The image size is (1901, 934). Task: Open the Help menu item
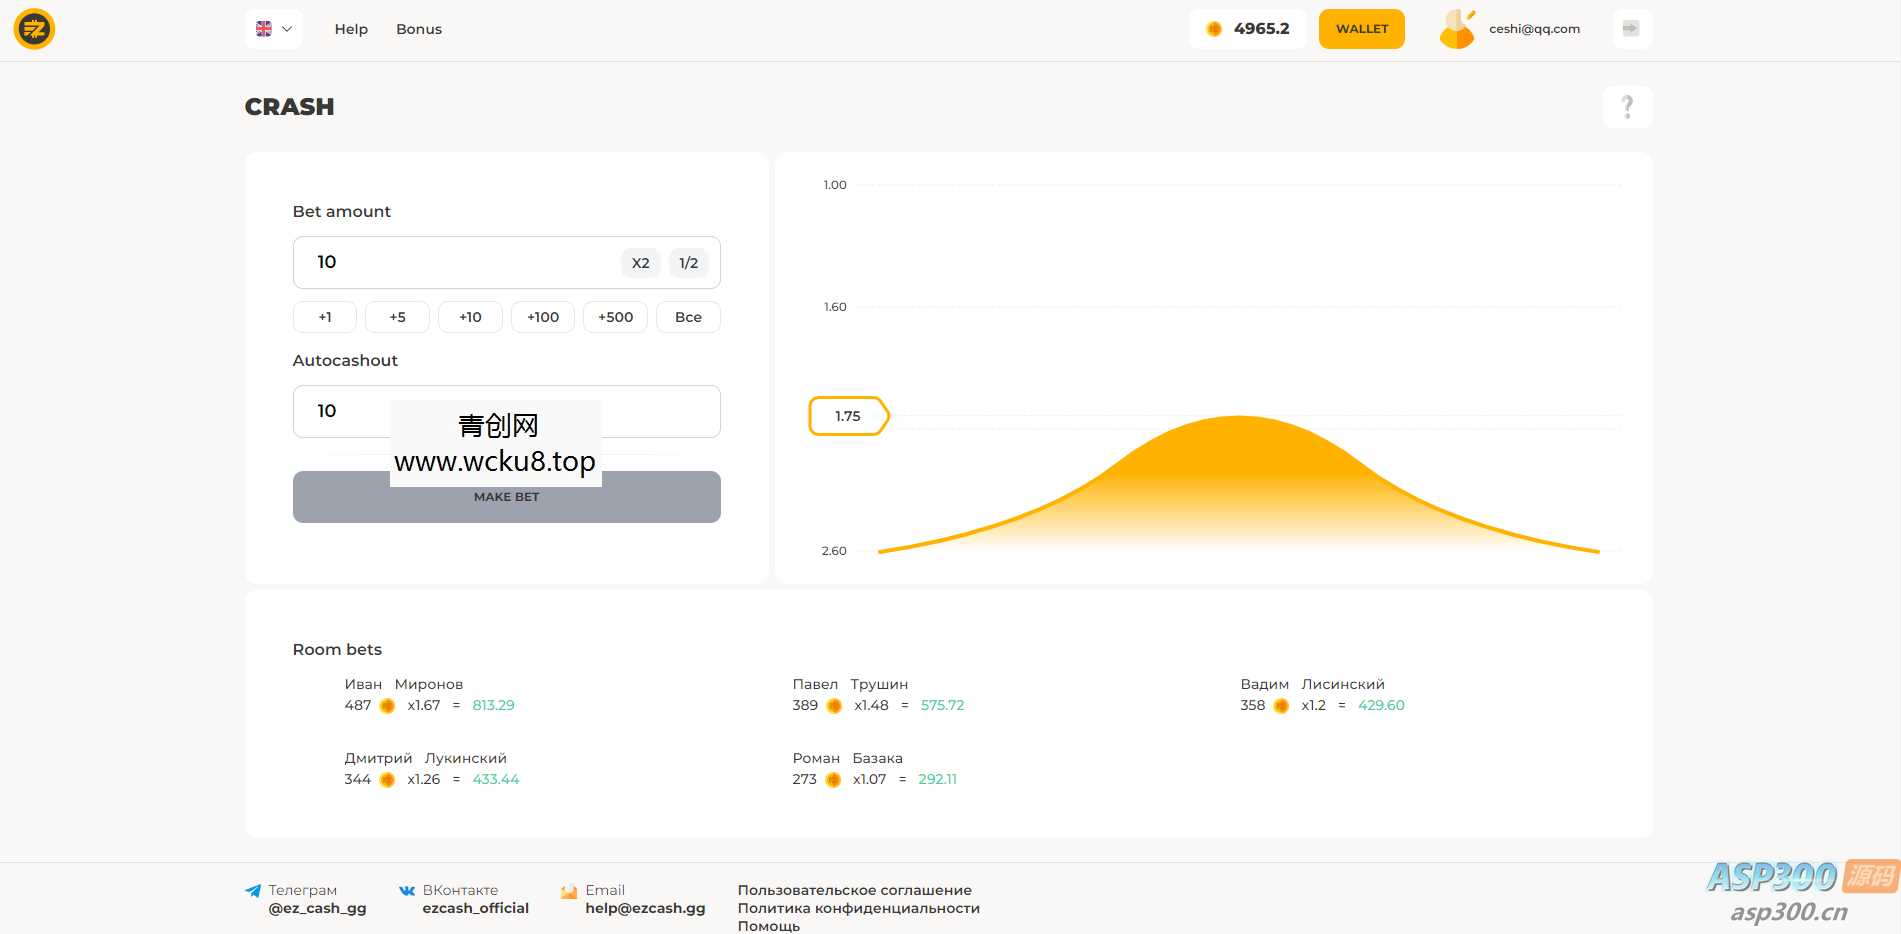coord(351,29)
